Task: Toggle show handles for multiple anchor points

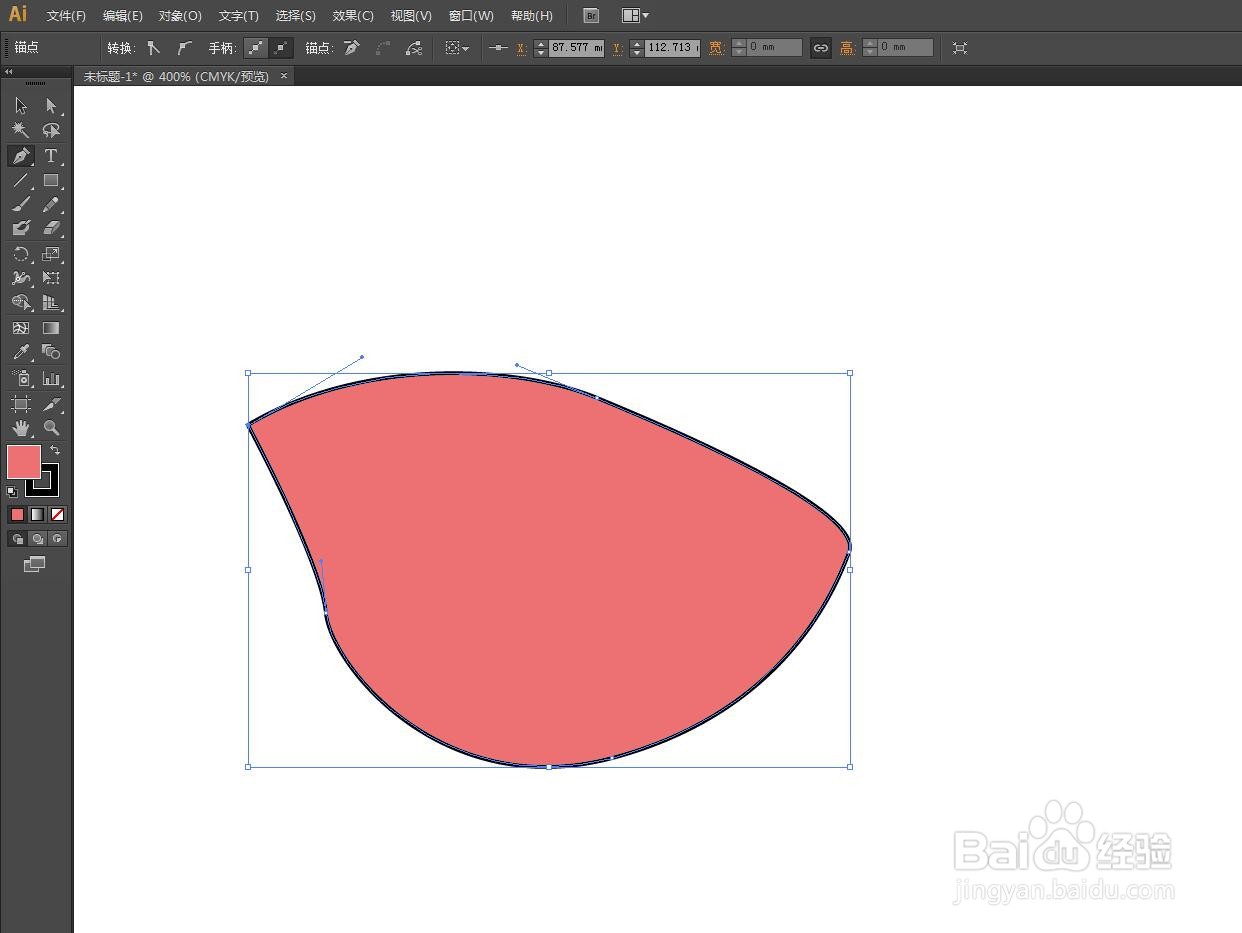Action: coord(257,48)
